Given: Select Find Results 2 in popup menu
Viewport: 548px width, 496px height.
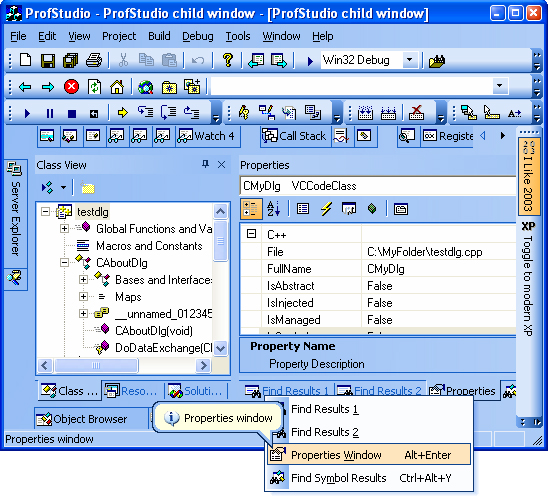Looking at the screenshot, I should (369, 432).
